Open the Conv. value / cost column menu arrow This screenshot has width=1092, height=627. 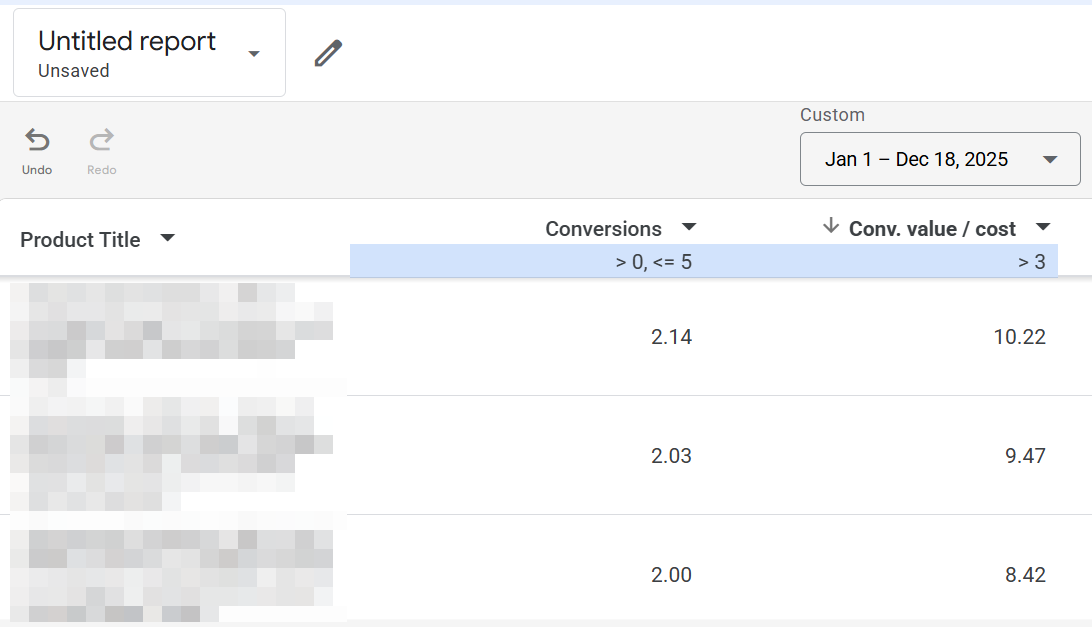(x=1043, y=226)
